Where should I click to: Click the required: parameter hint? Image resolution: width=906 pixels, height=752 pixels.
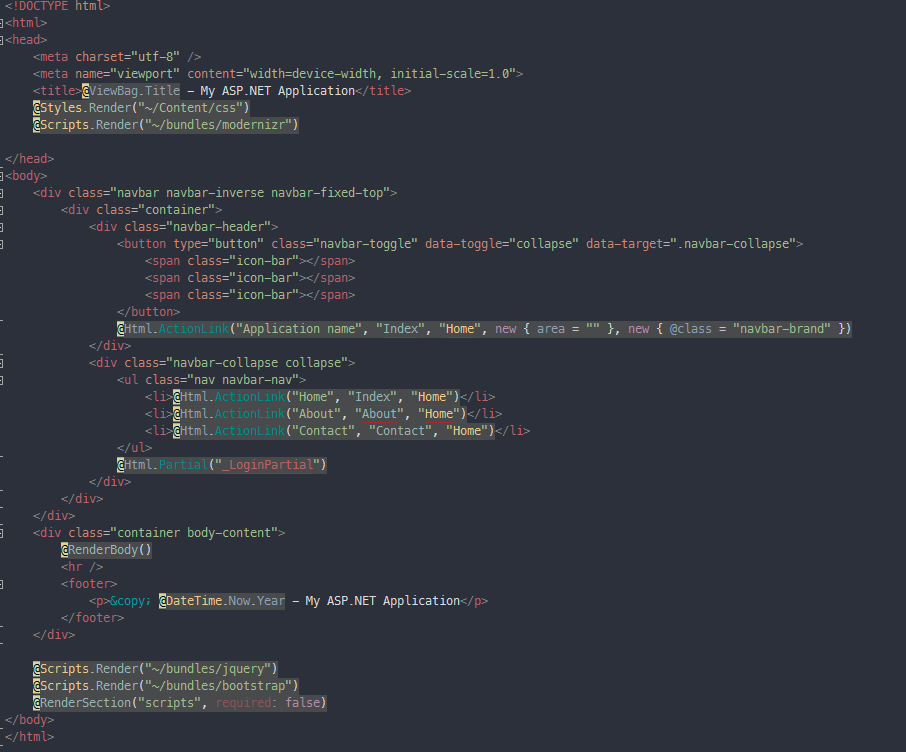(246, 703)
